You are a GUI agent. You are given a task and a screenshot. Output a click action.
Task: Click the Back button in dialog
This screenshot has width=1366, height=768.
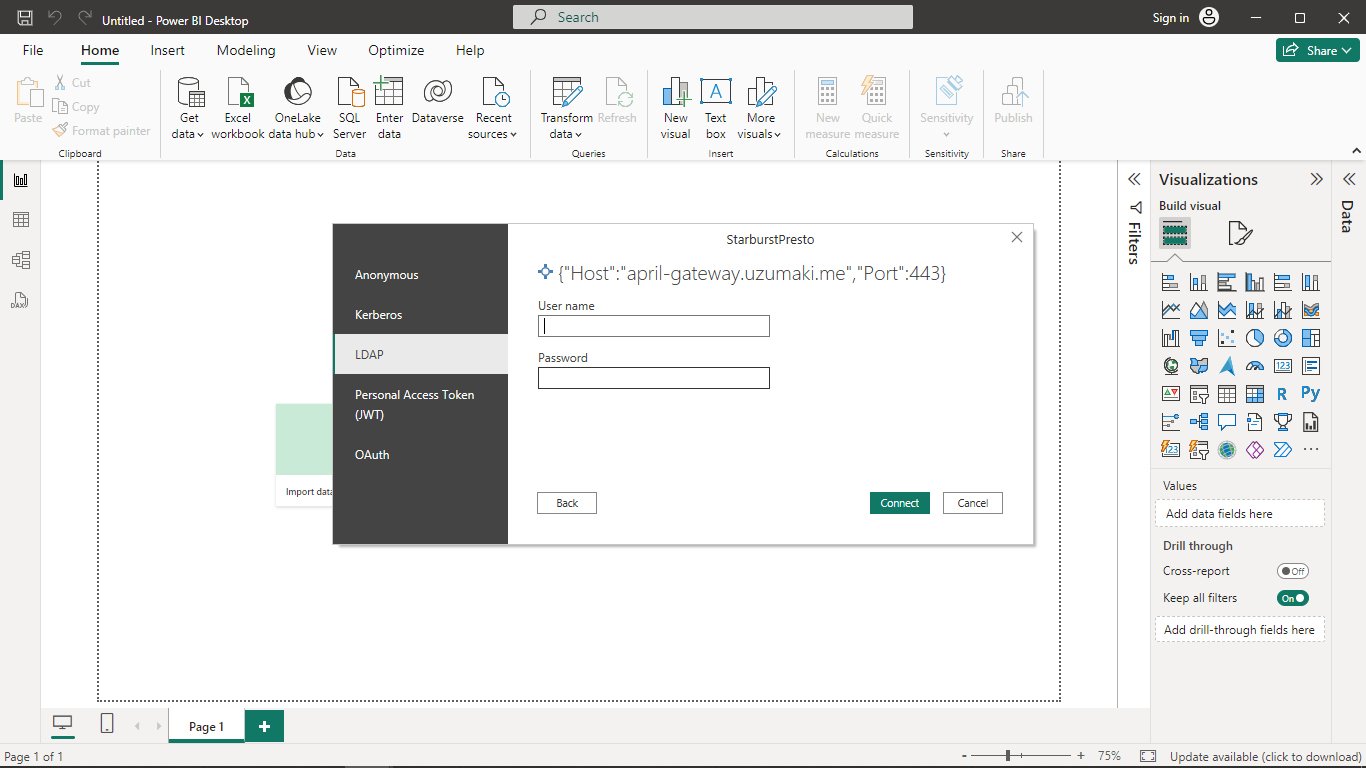(x=567, y=503)
